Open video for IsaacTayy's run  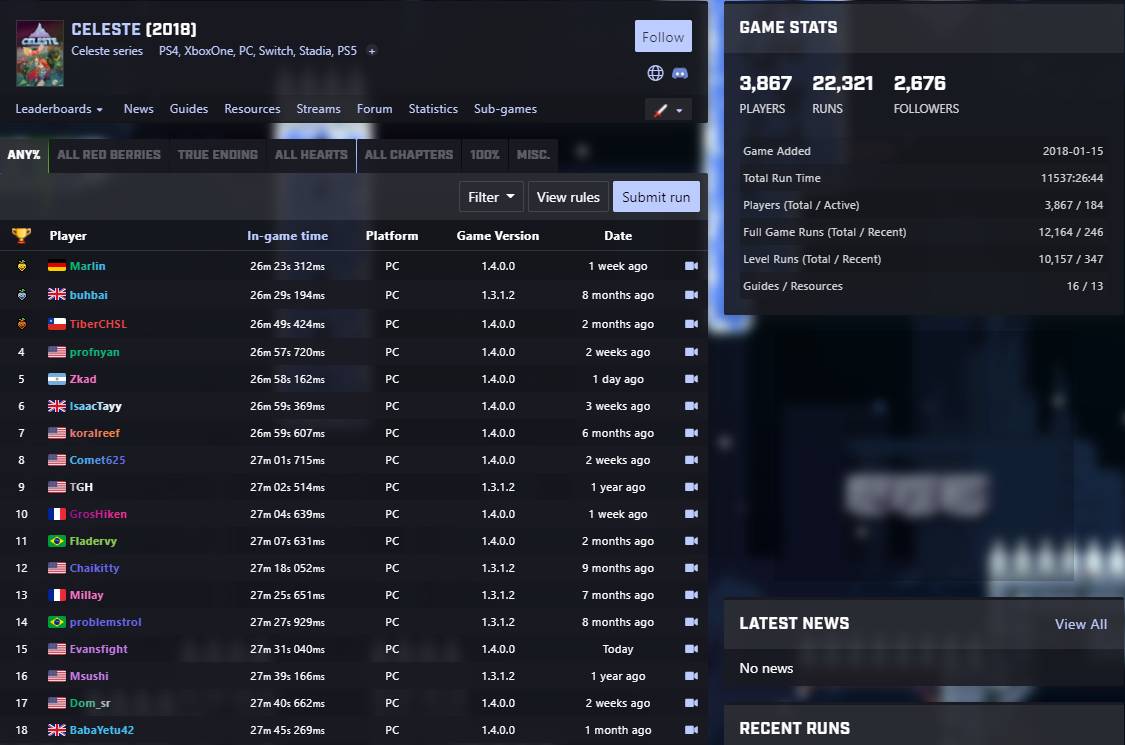pos(691,406)
